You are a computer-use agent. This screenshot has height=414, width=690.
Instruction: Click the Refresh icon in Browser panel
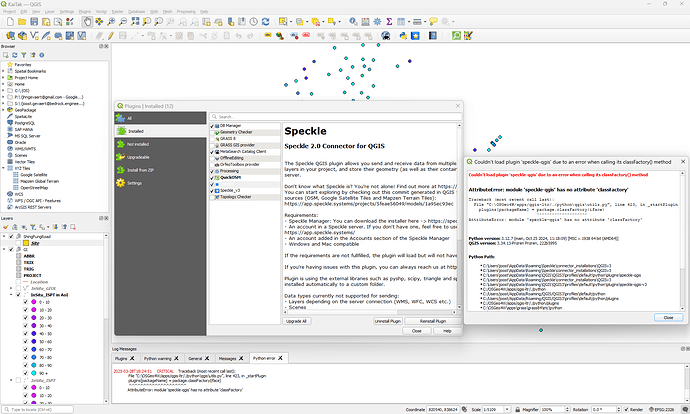(15, 55)
